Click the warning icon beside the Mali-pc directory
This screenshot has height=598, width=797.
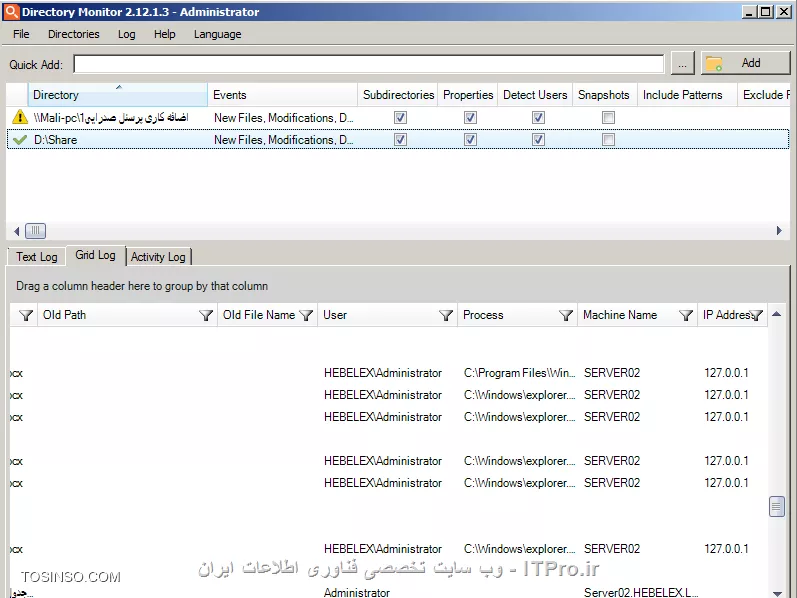(x=20, y=117)
